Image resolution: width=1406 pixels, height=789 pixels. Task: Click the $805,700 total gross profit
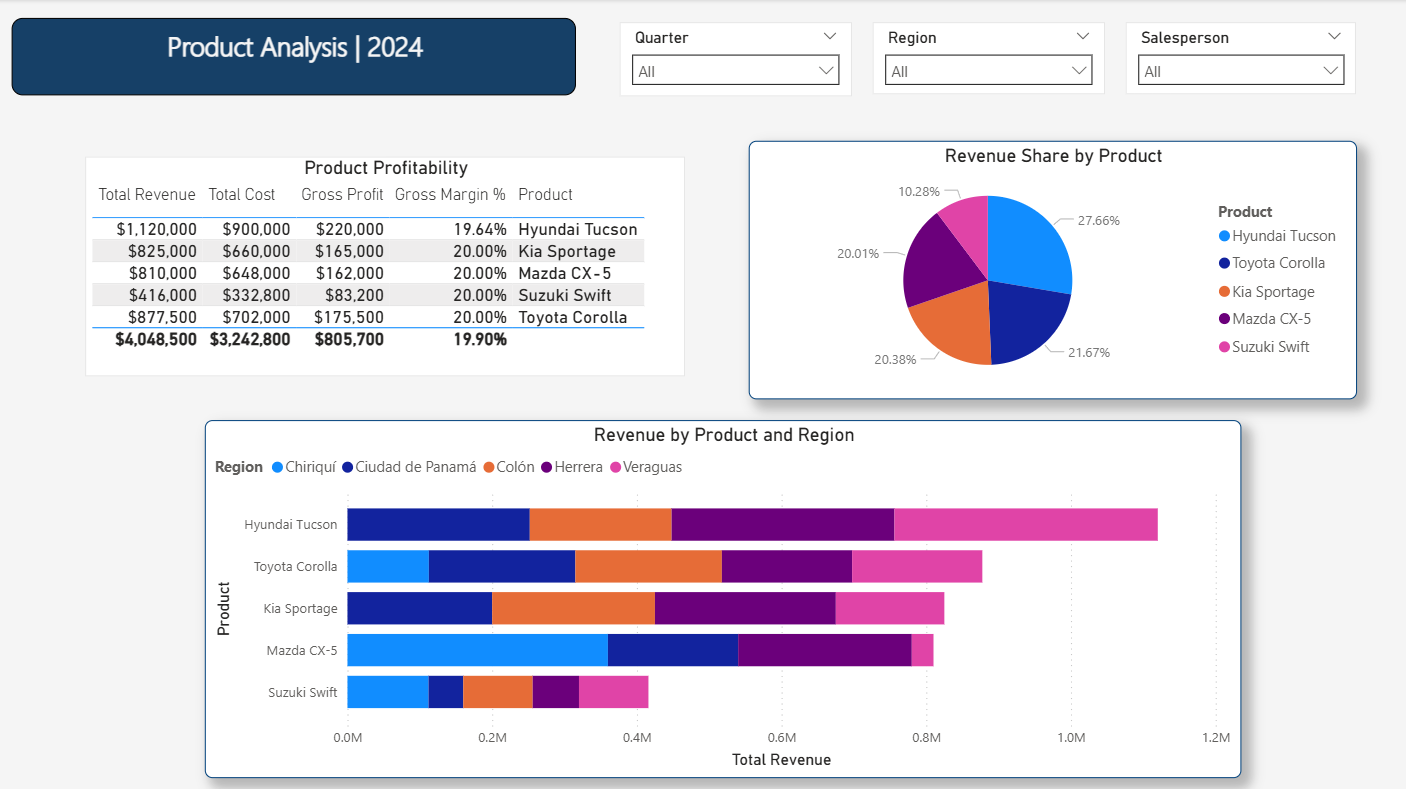349,339
